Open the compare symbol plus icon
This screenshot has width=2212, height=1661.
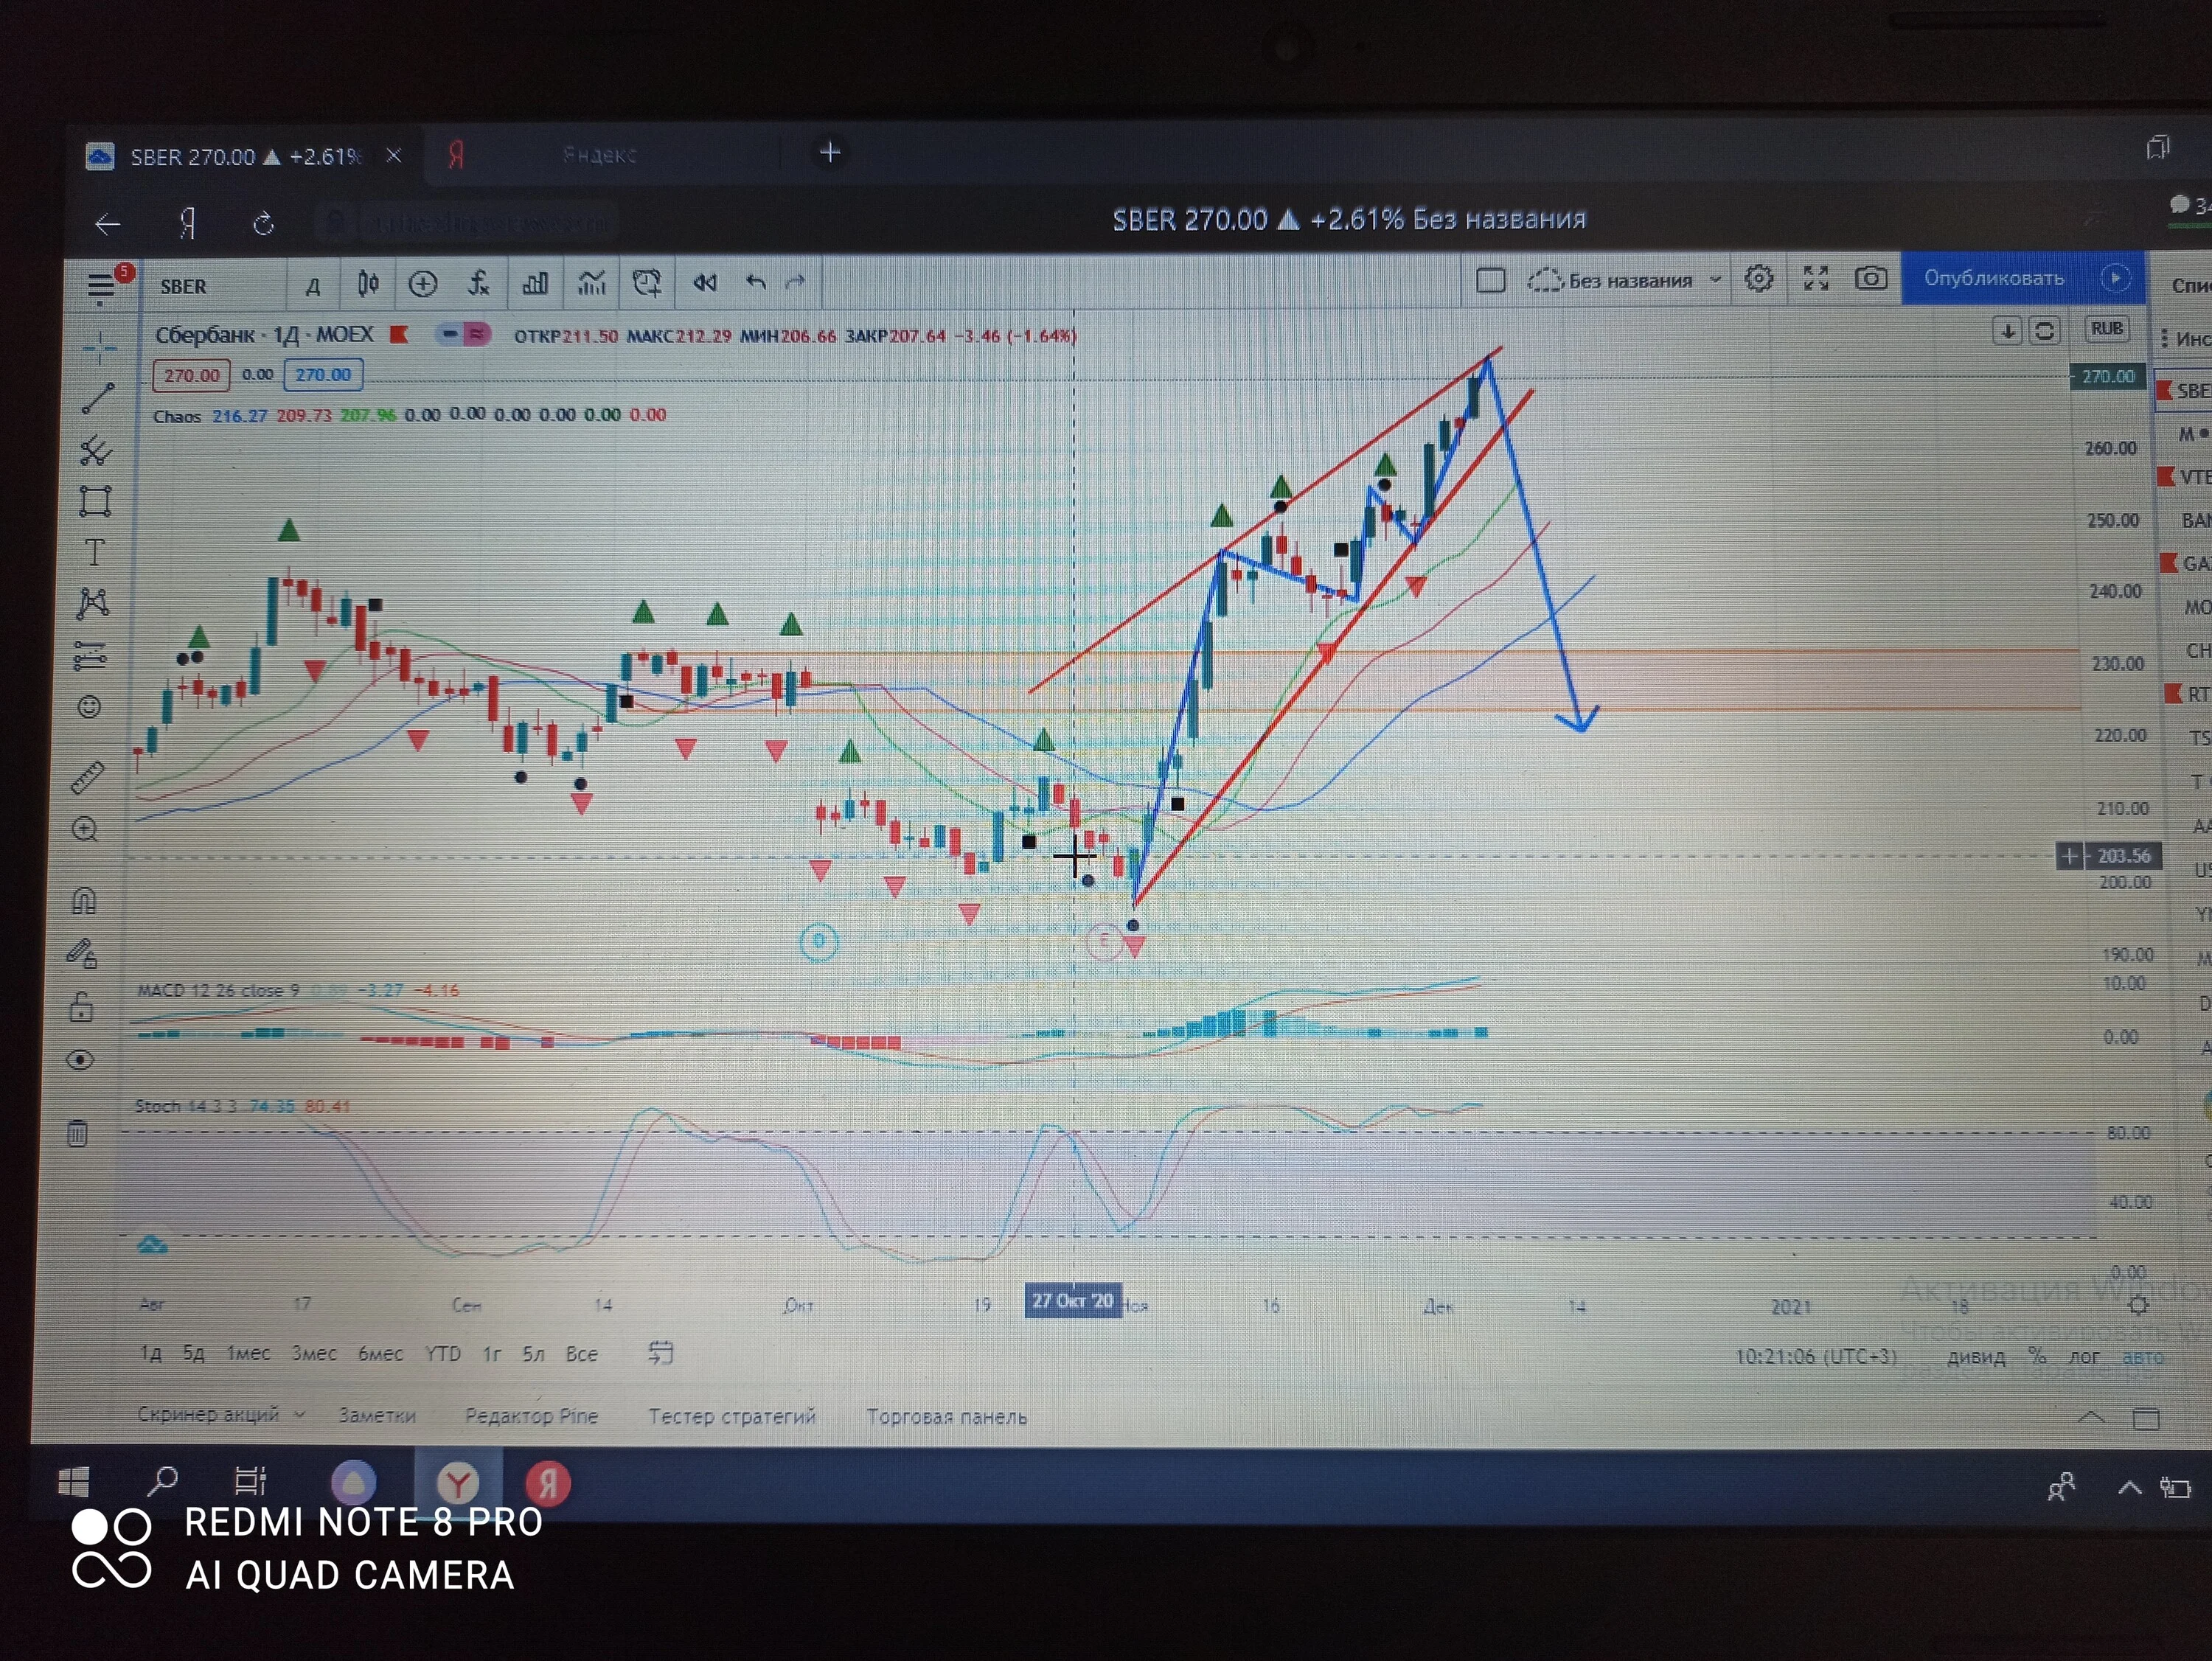[423, 285]
